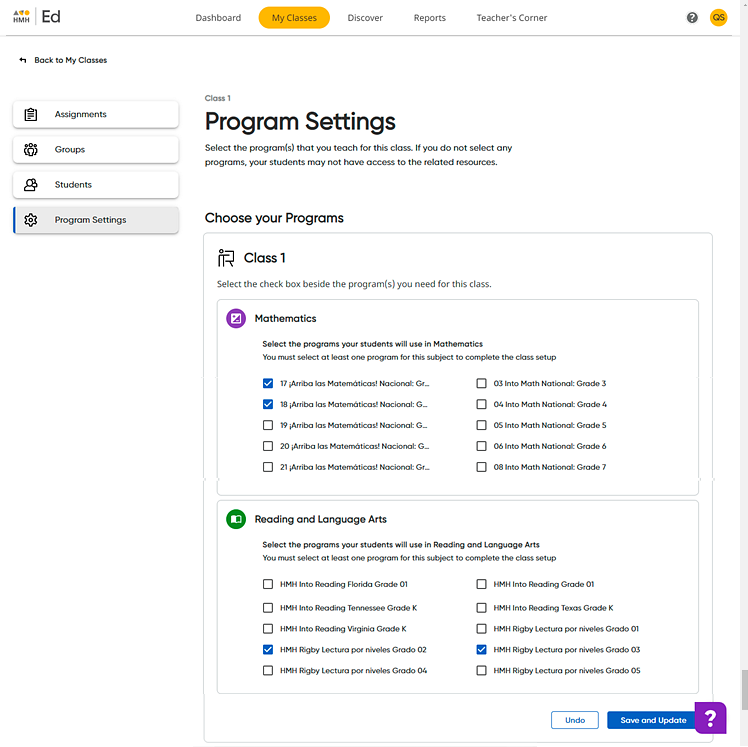Screen dimensions: 748x747
Task: Click the Class 1 classroom icon
Action: (226, 258)
